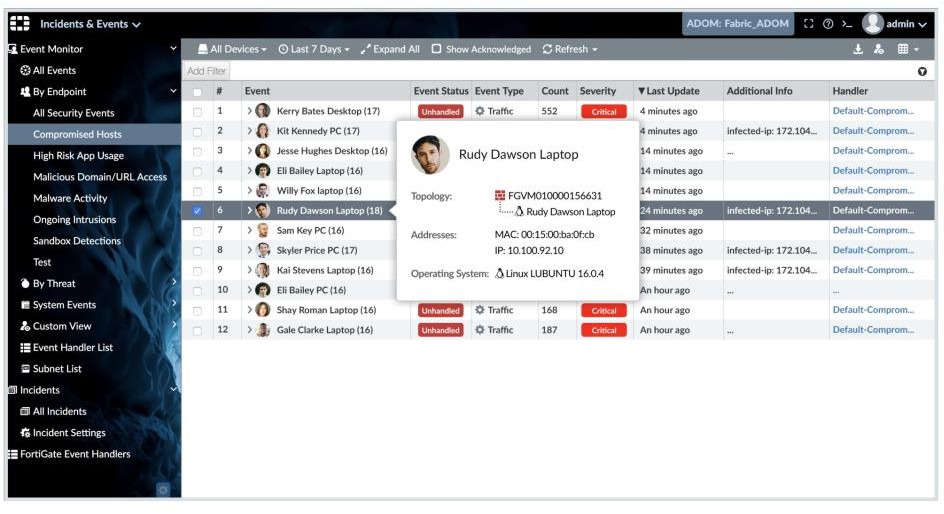Select Malware Activity in sidebar
The width and height of the screenshot is (944, 514).
click(x=70, y=198)
